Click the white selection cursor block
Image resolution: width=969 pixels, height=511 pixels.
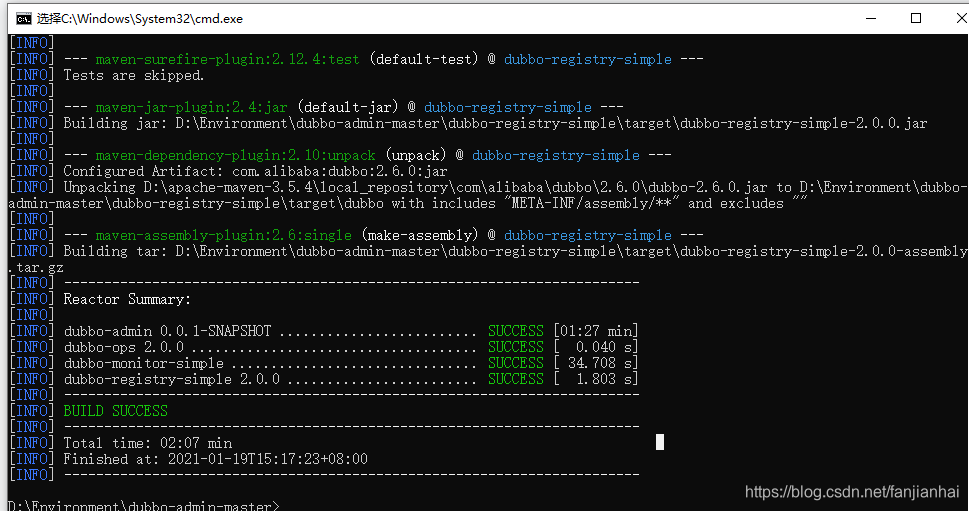click(x=660, y=442)
